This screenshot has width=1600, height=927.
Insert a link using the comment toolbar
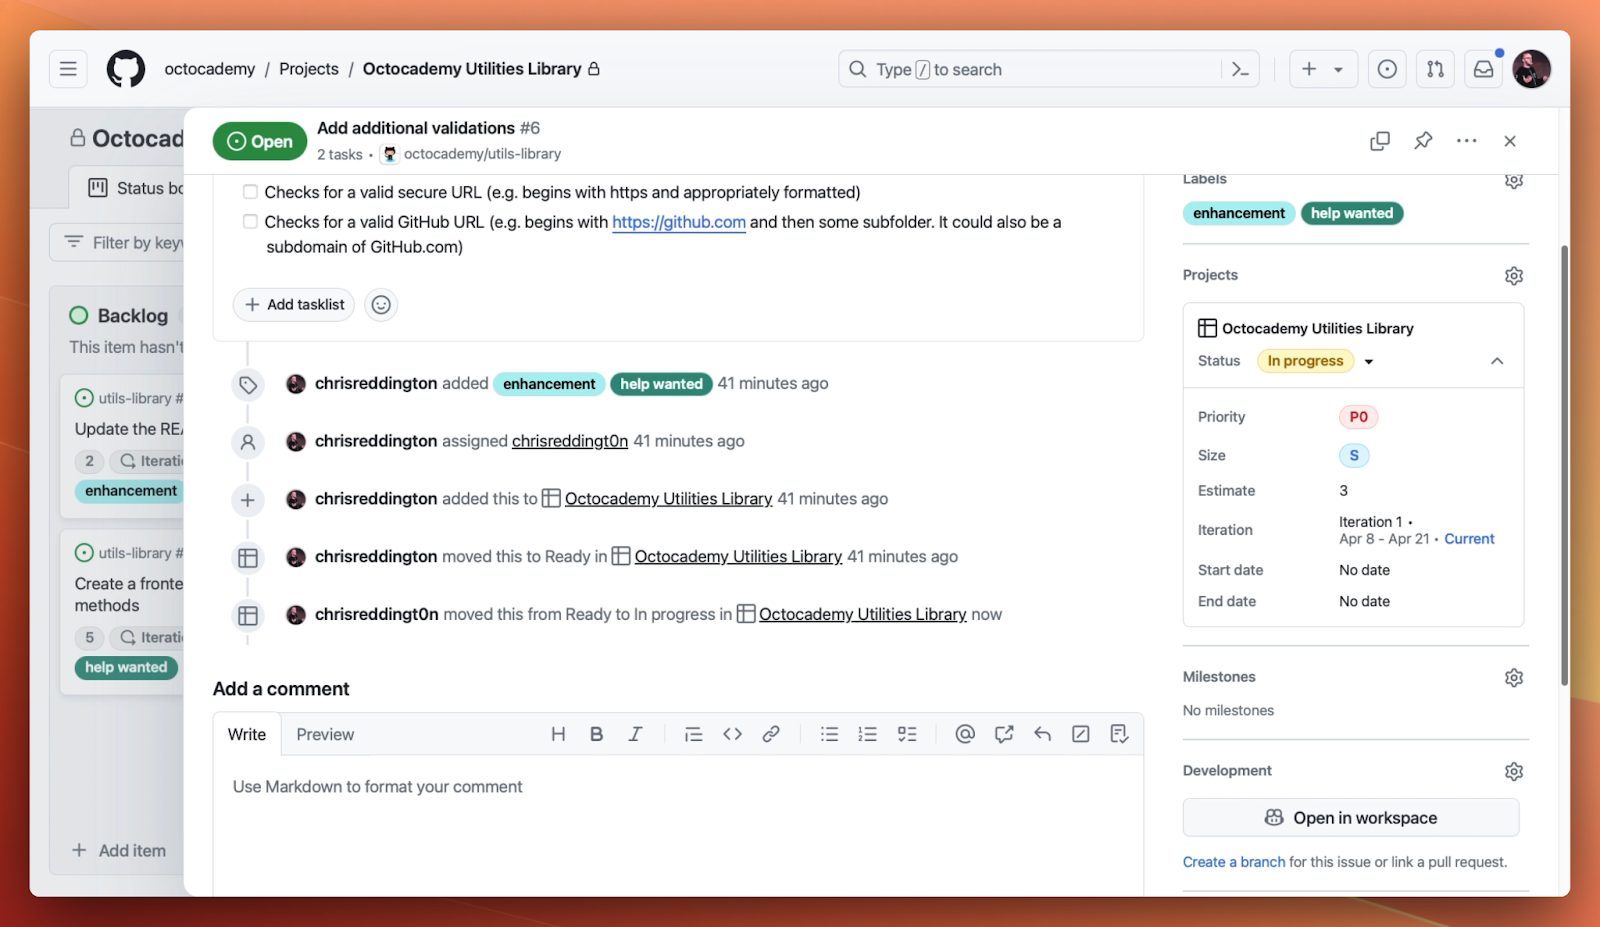pos(770,733)
